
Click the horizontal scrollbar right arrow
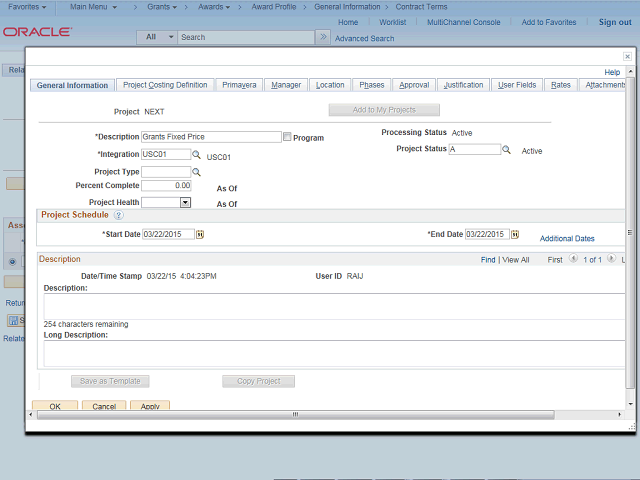[x=620, y=415]
